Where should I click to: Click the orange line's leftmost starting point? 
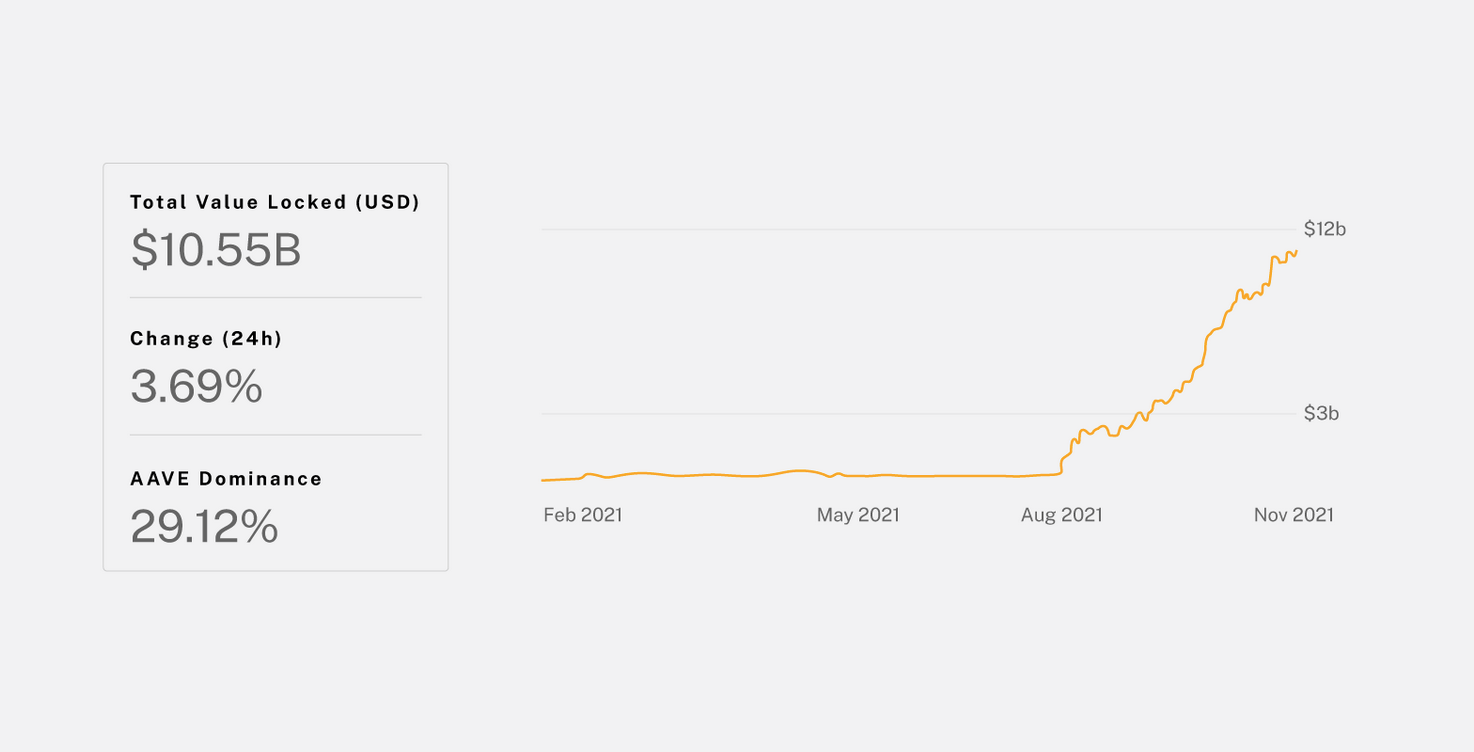[x=542, y=480]
